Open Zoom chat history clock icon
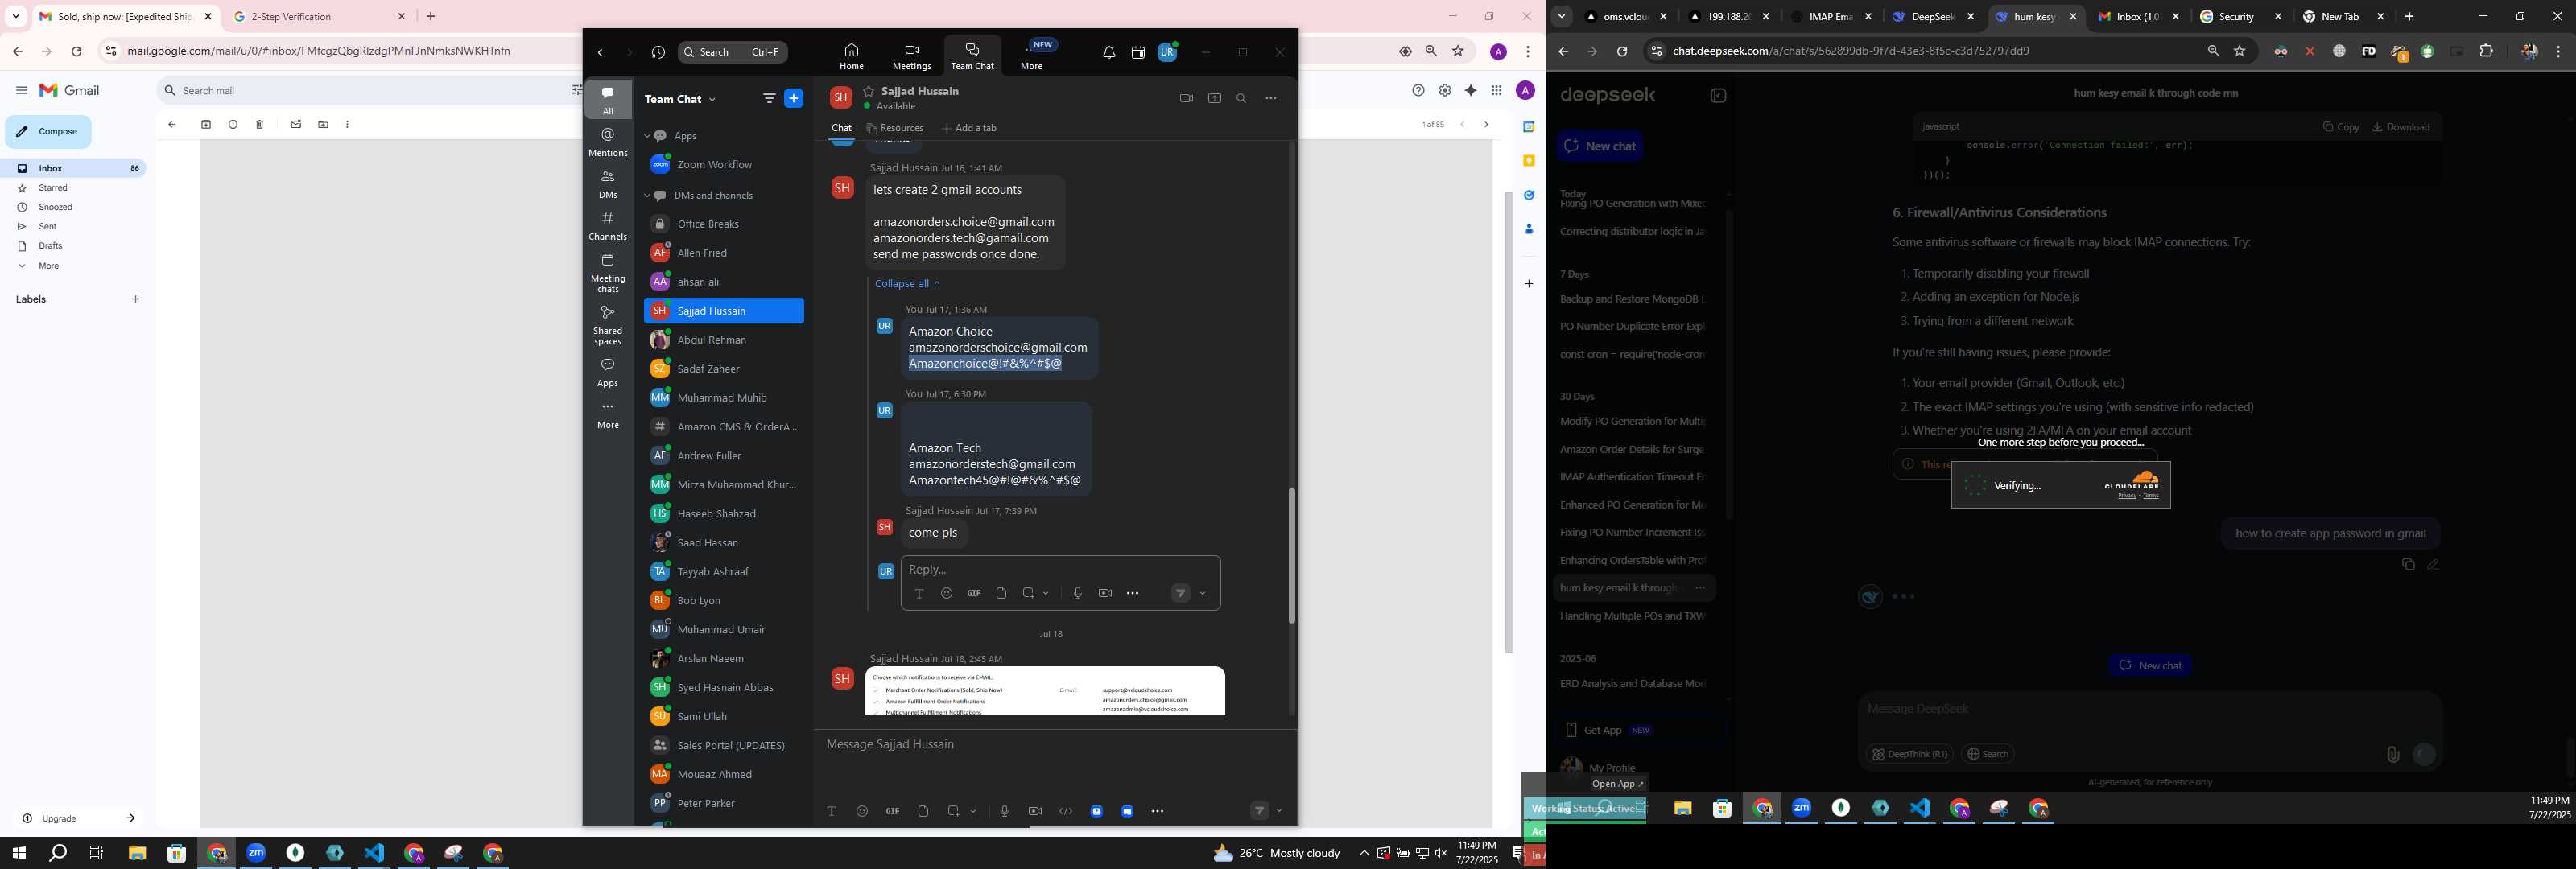This screenshot has width=2576, height=869. (x=658, y=53)
